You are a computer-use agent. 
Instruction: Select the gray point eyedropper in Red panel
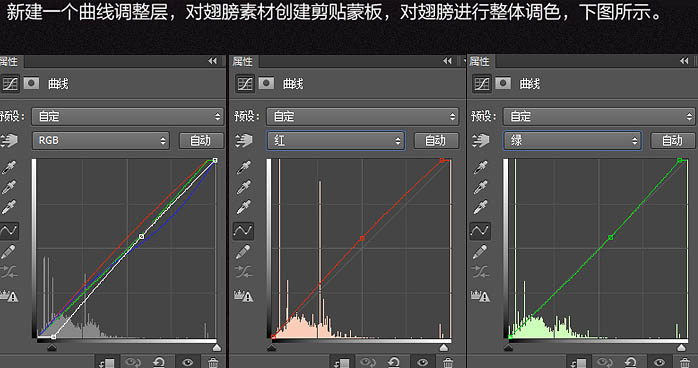pyautogui.click(x=243, y=187)
